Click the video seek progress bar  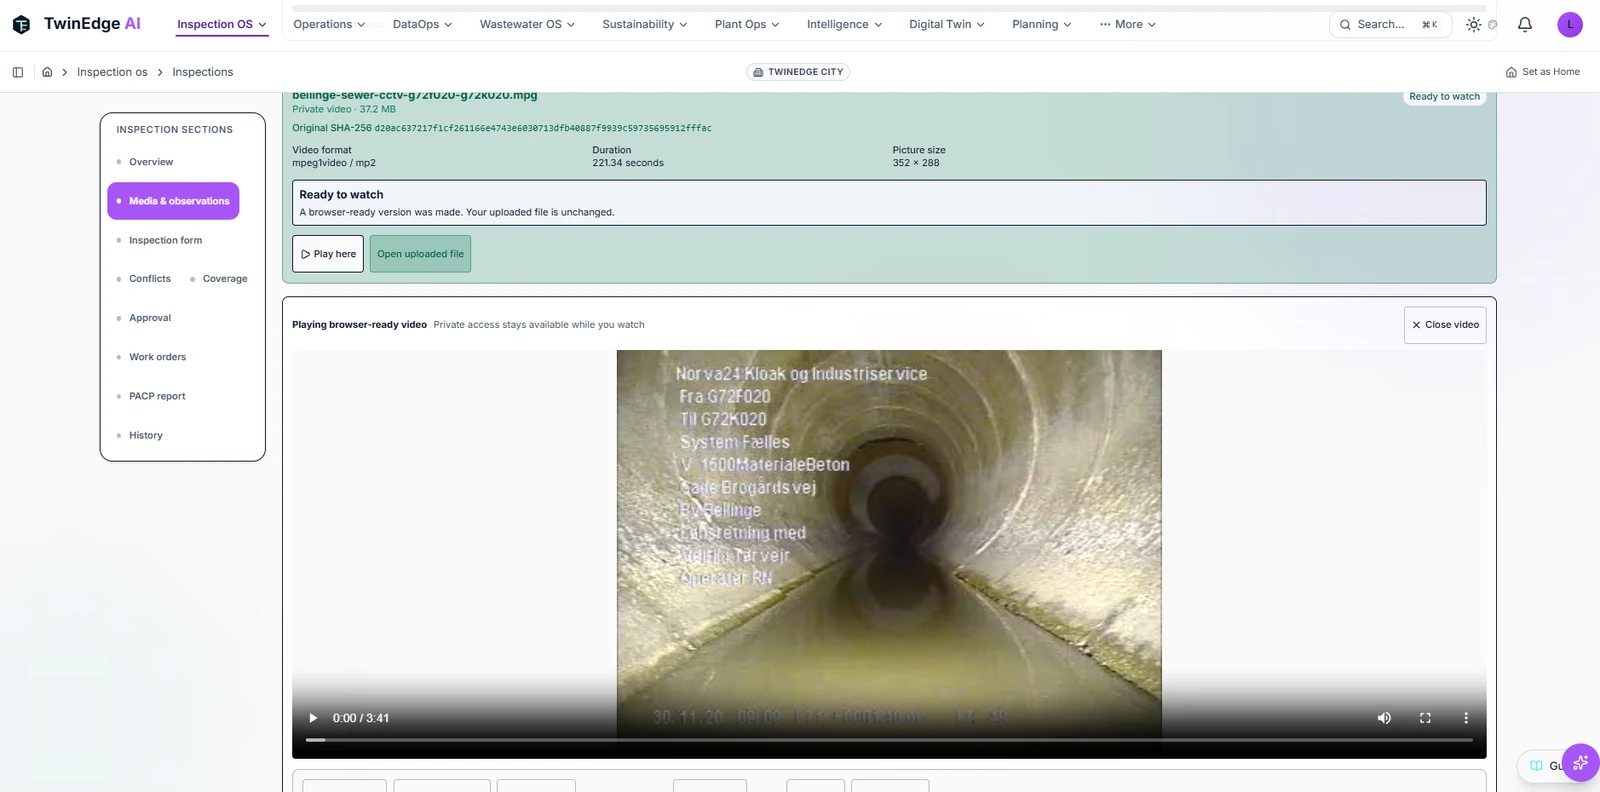click(889, 740)
